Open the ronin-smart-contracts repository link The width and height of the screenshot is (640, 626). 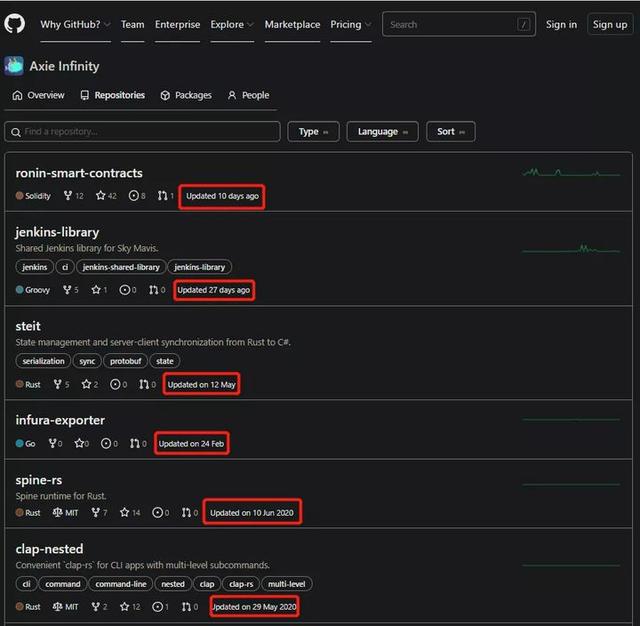79,173
